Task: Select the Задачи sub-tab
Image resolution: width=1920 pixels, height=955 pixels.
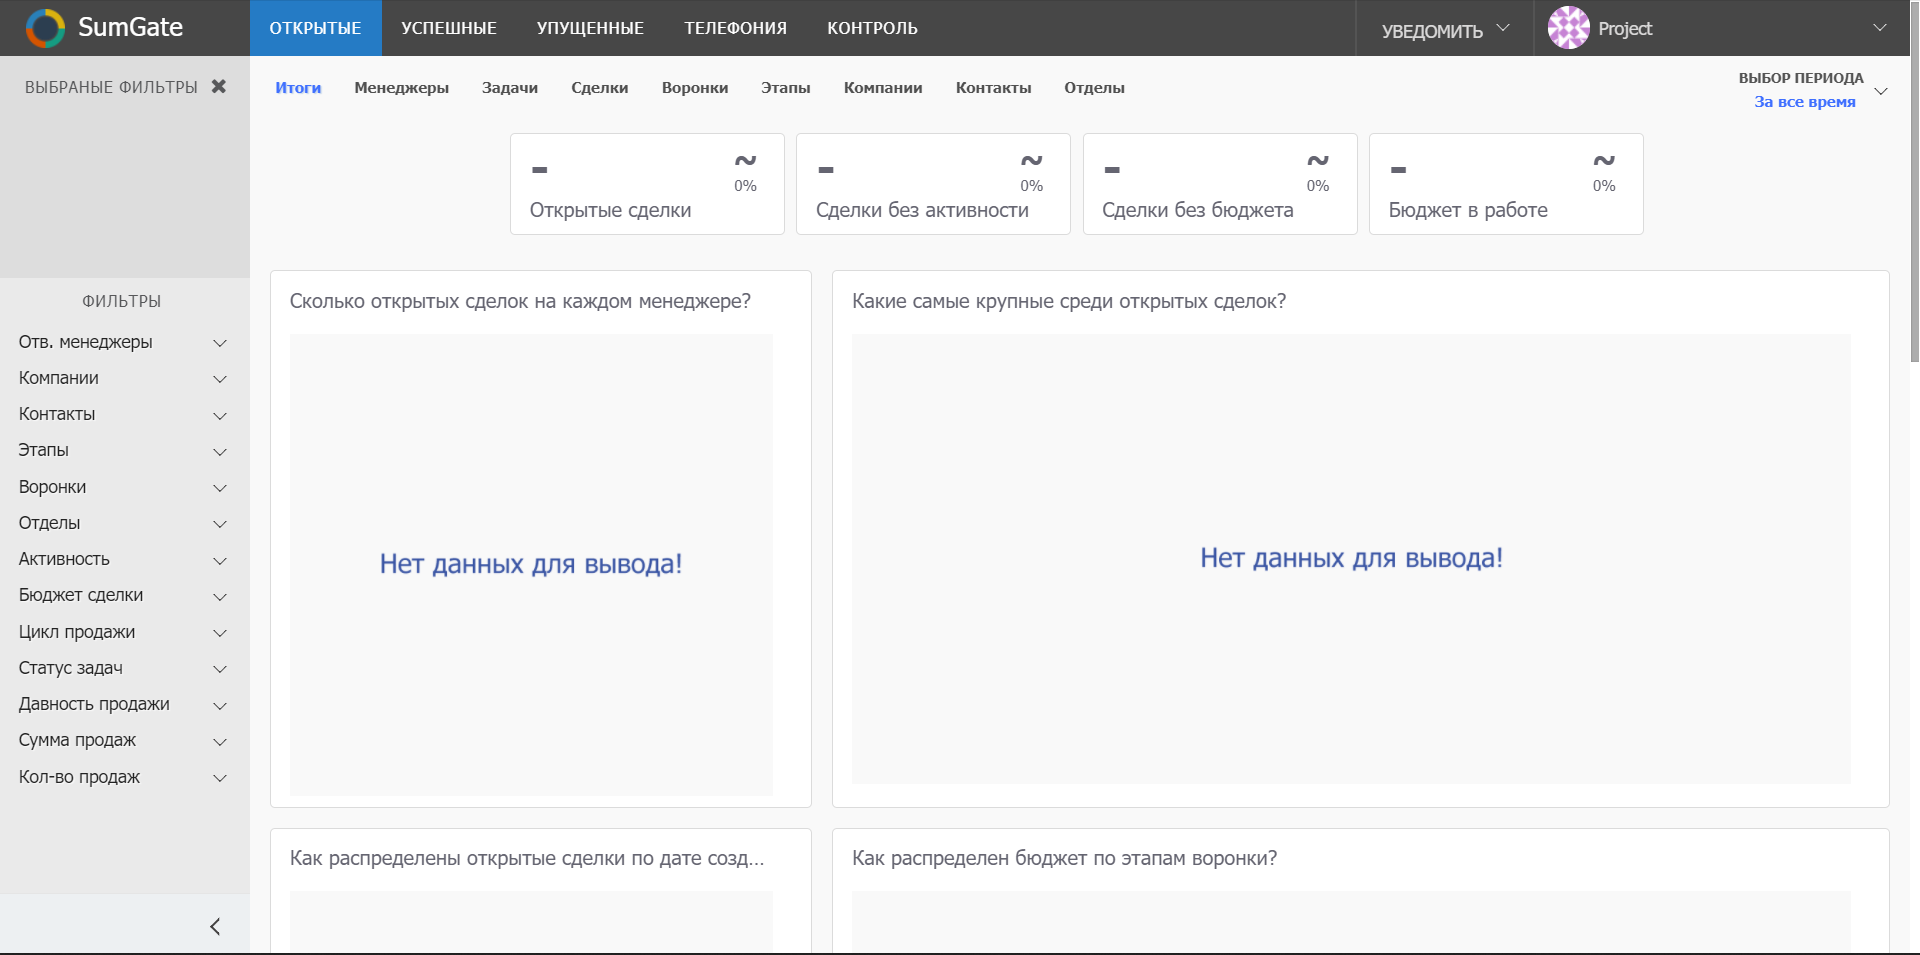Action: (510, 88)
